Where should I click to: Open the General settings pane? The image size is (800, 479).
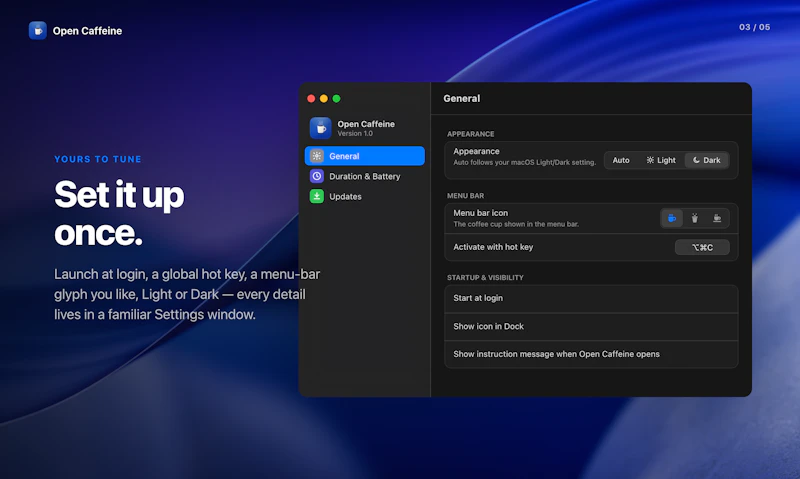coord(365,156)
